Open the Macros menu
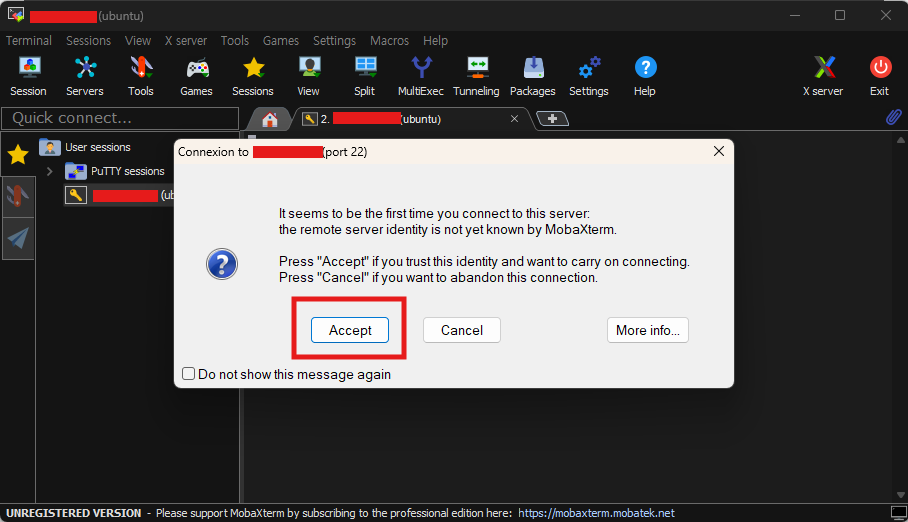908x522 pixels. pos(390,41)
